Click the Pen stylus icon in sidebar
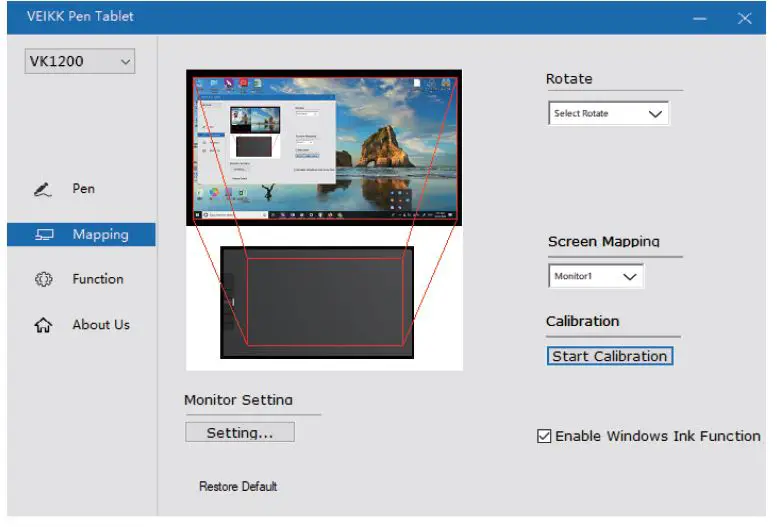This screenshot has width=777, height=527. 43,189
